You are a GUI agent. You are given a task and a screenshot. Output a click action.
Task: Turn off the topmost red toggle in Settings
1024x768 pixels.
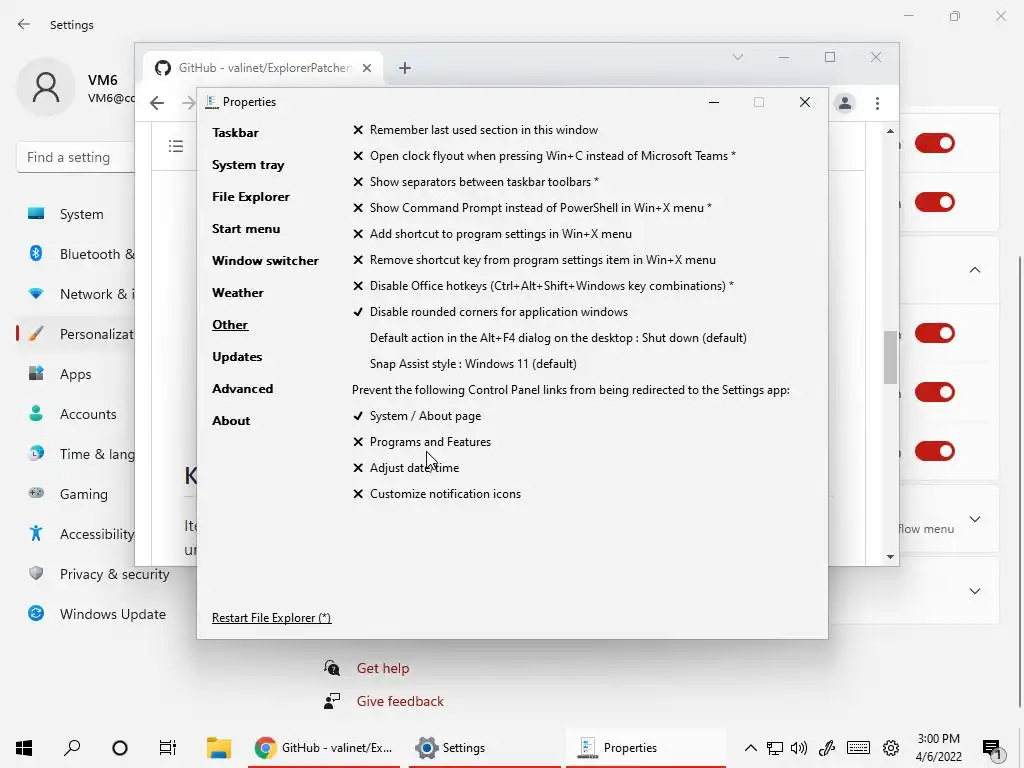pos(935,143)
